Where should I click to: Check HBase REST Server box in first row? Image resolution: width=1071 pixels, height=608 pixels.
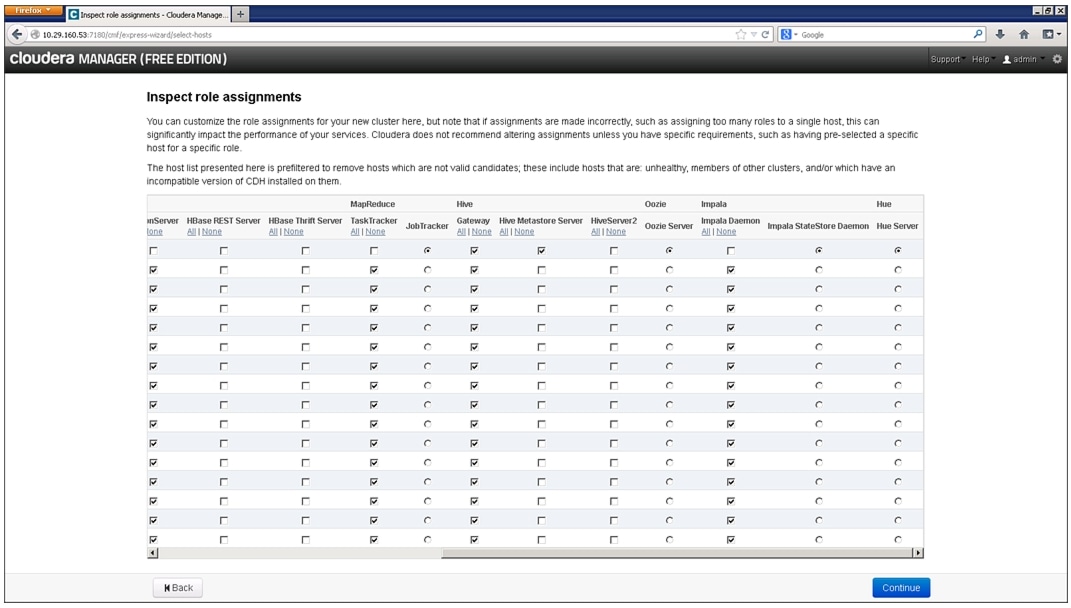tap(223, 251)
